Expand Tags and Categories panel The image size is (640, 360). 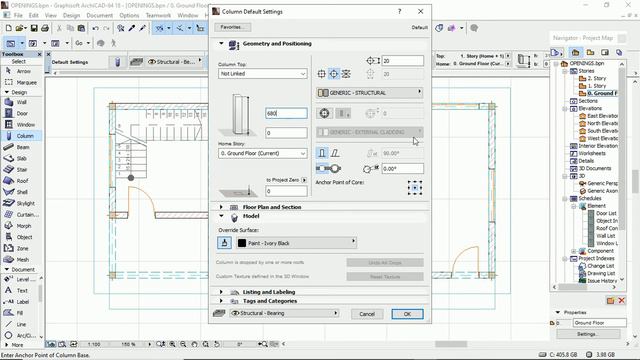[221, 301]
